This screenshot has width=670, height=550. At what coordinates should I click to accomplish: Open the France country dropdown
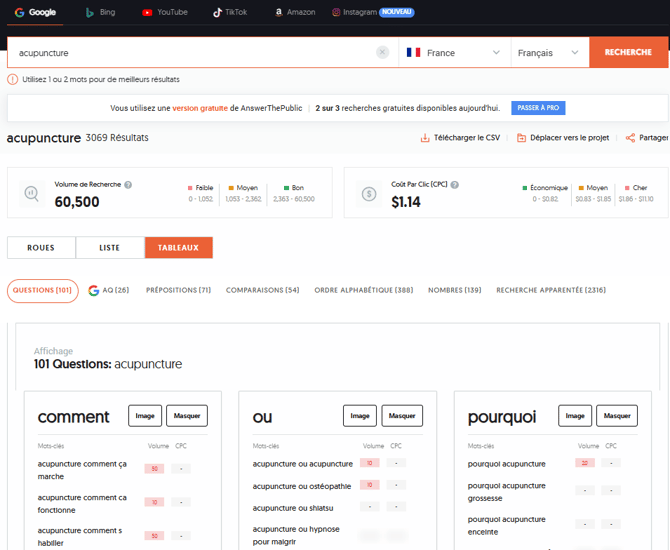[x=453, y=53]
